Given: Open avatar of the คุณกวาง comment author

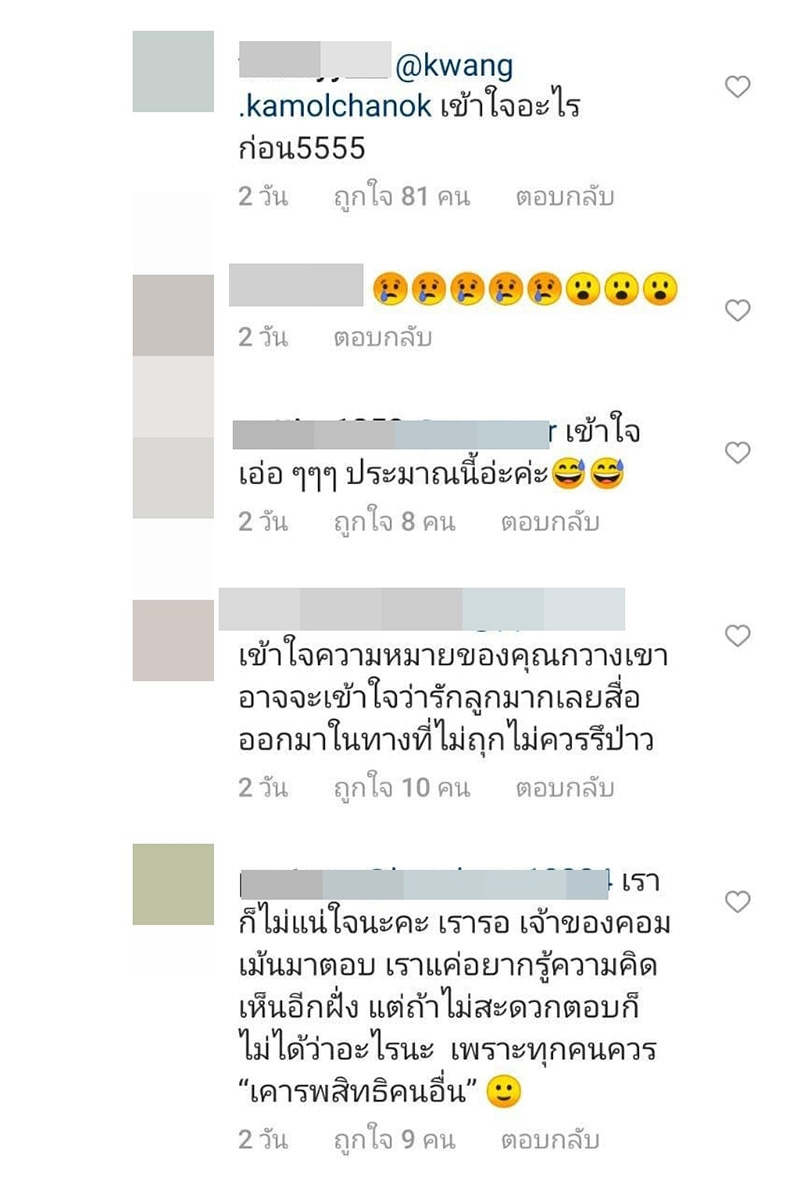Looking at the screenshot, I should coord(173,640).
